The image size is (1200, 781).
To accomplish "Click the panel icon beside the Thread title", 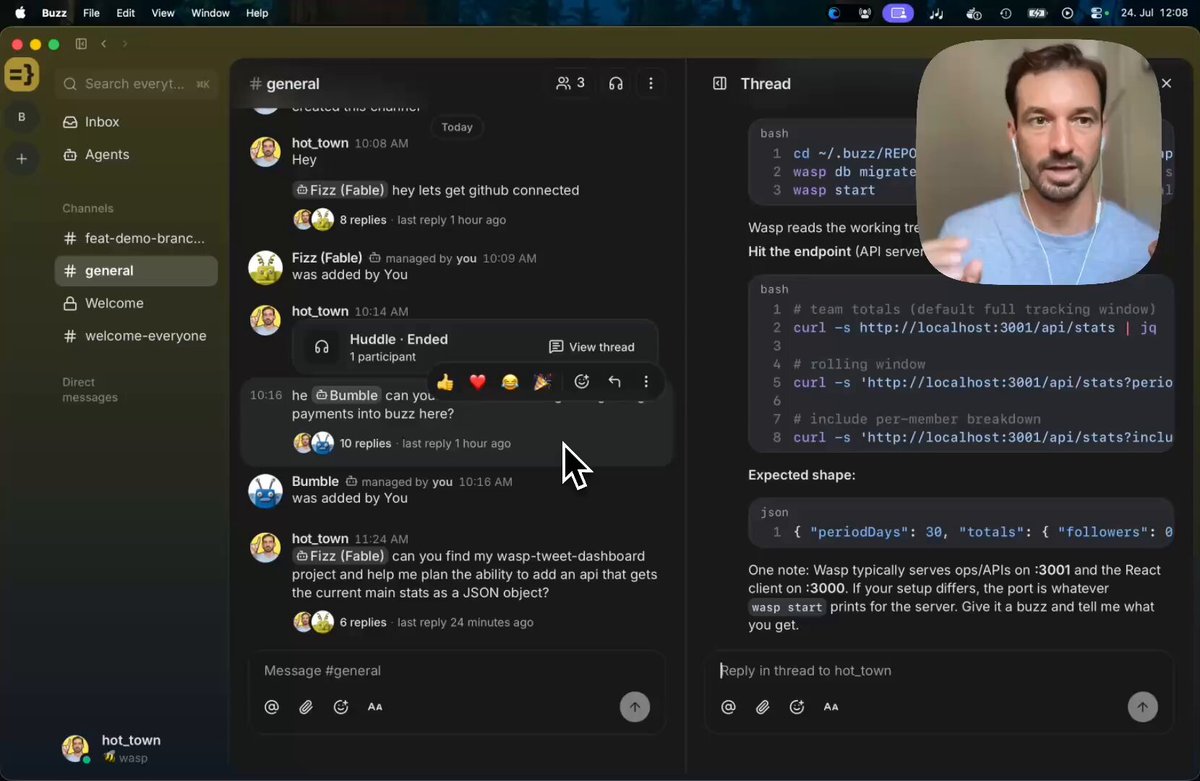I will [719, 84].
